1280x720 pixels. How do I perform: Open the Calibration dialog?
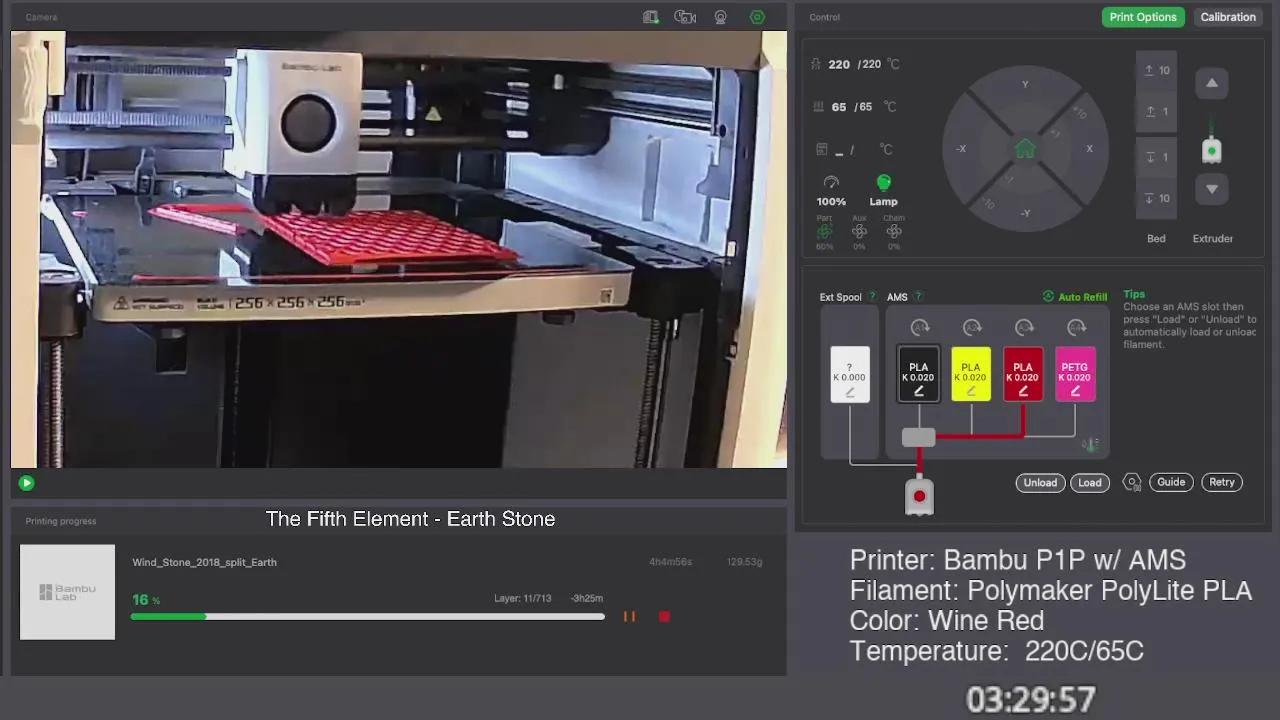coord(1228,17)
